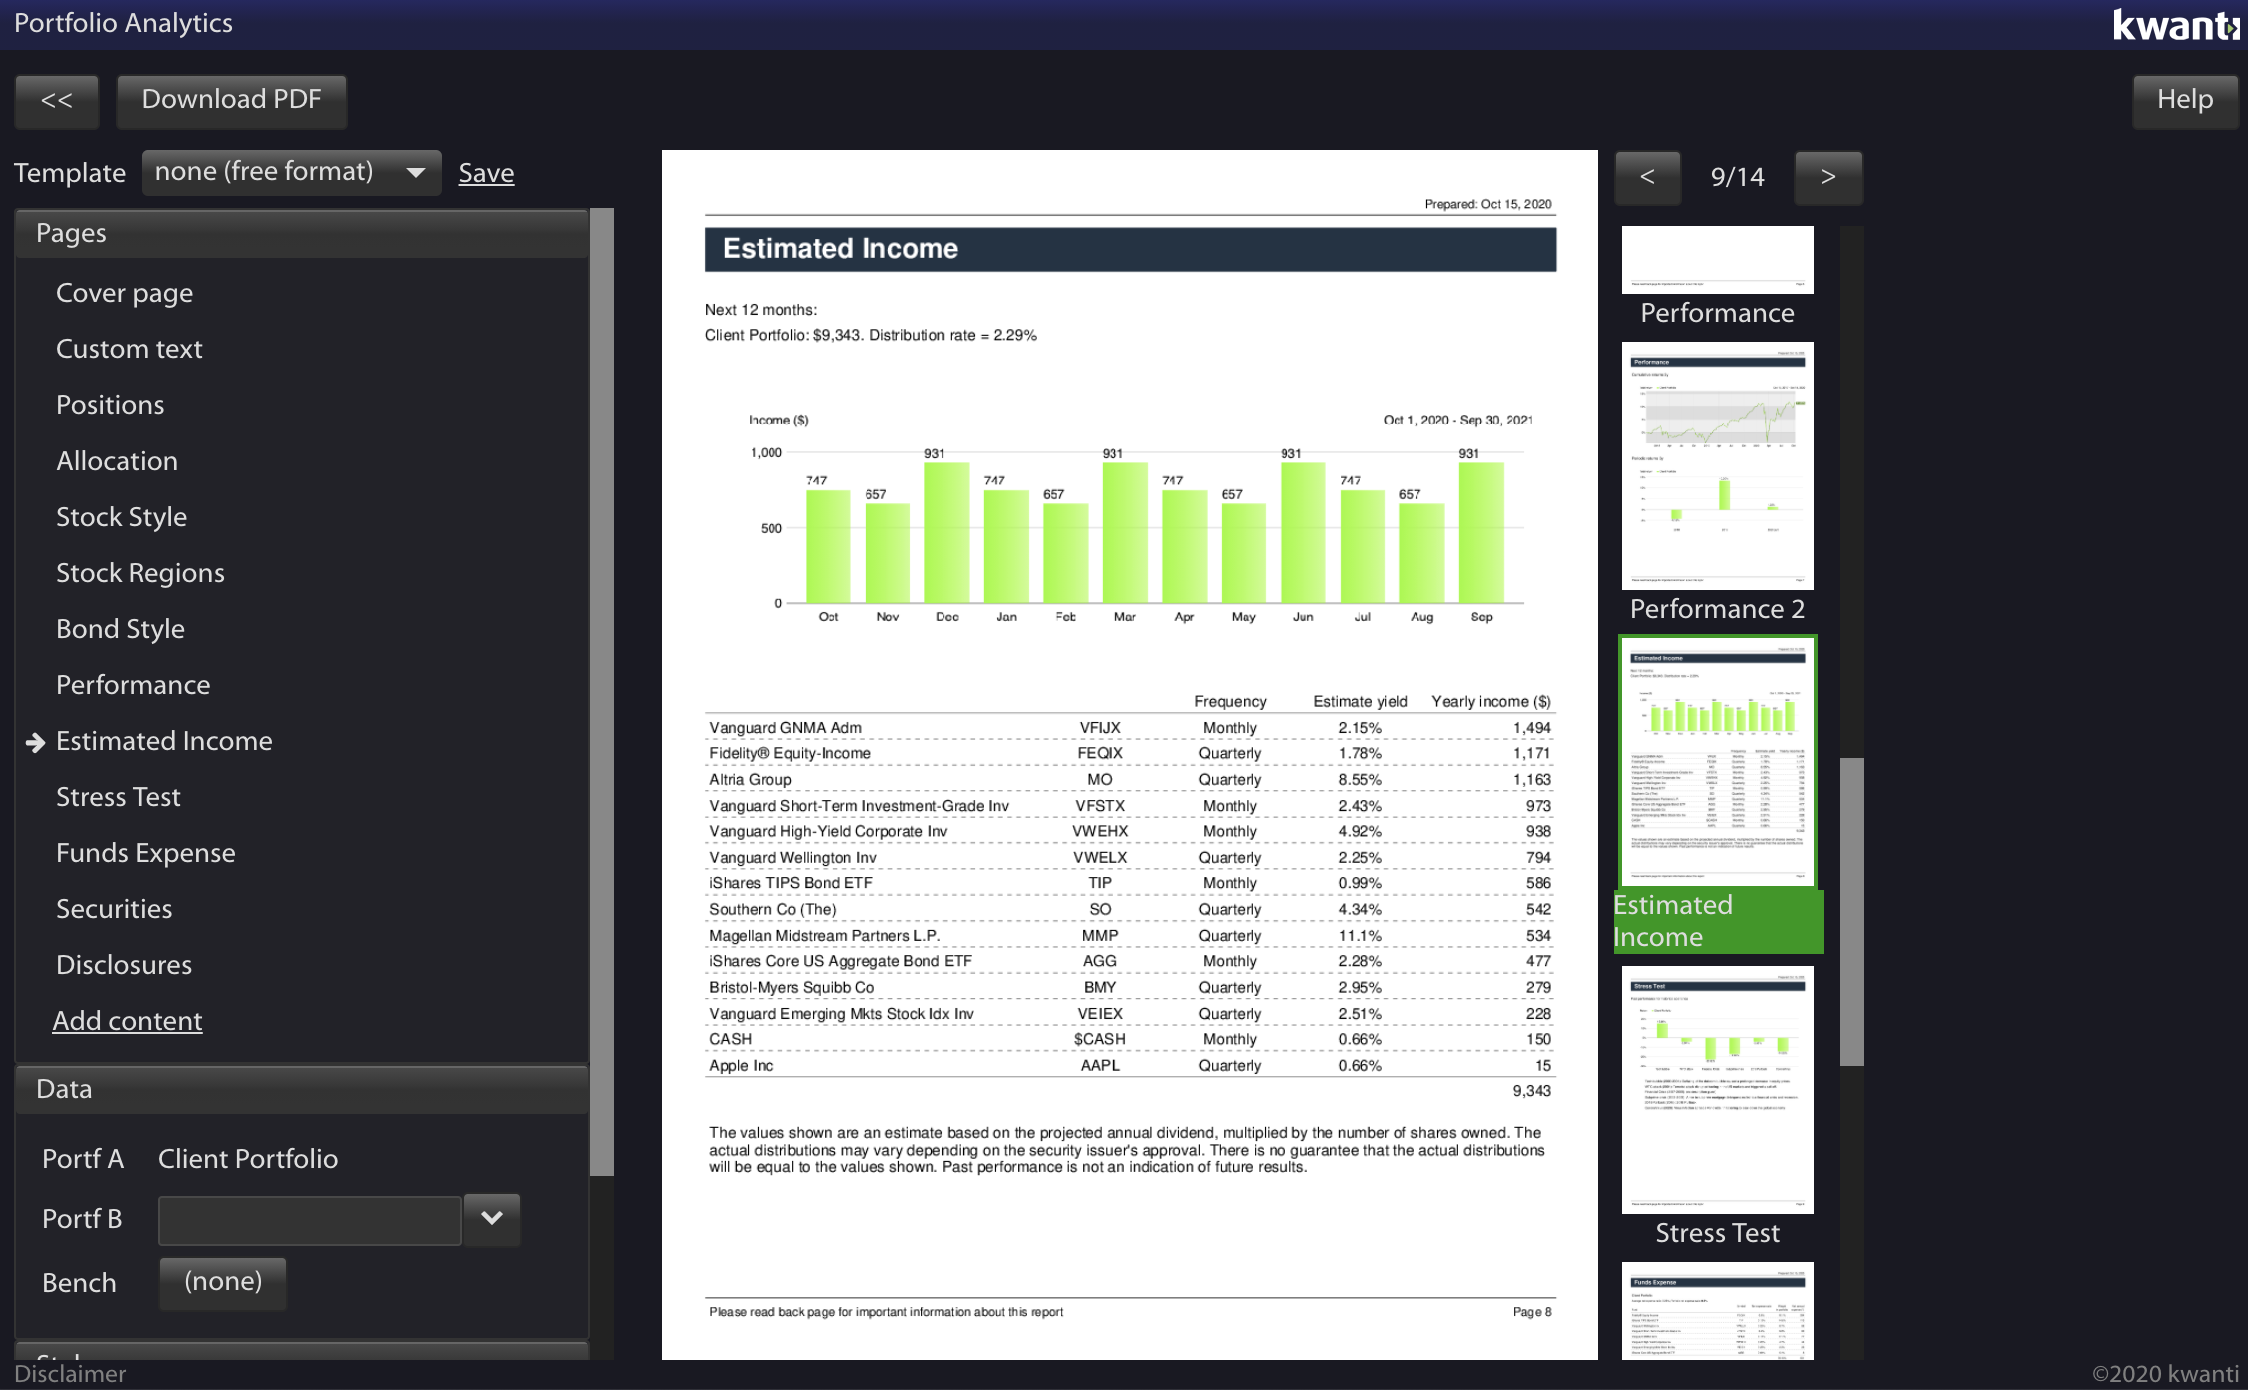Go back using the << button
The image size is (2248, 1390).
click(x=57, y=101)
